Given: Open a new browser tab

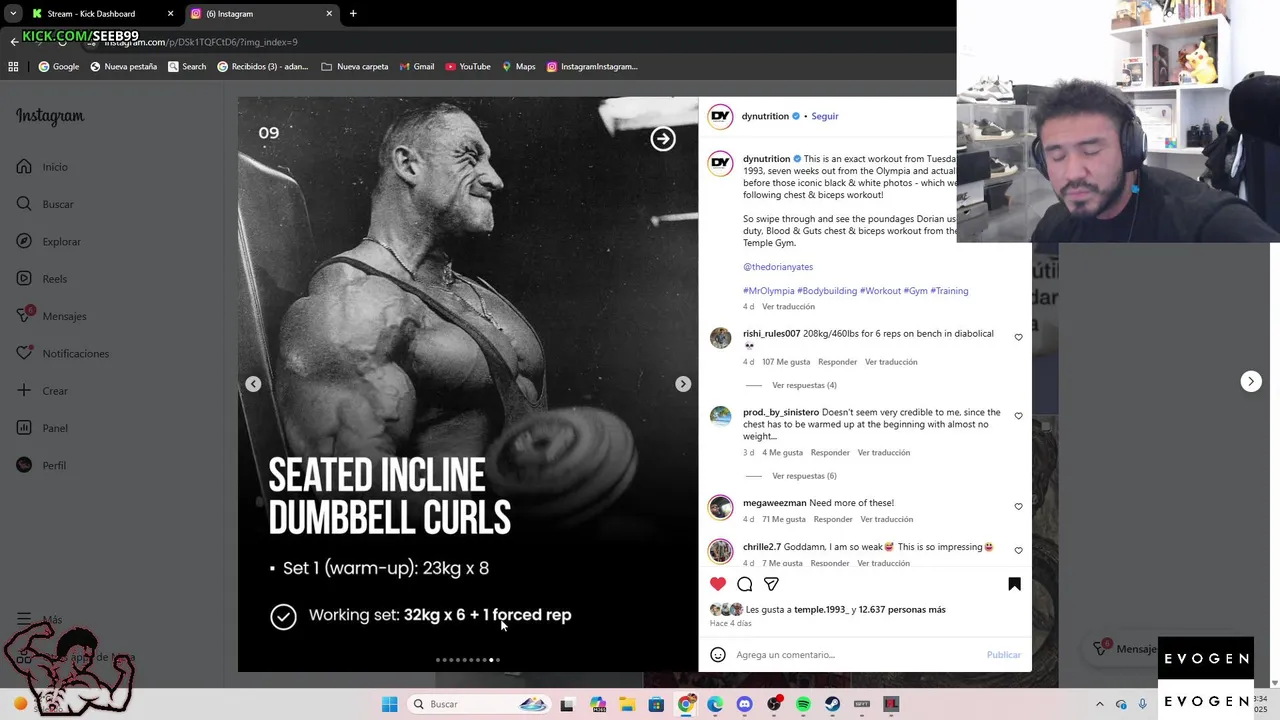Looking at the screenshot, I should pos(353,14).
